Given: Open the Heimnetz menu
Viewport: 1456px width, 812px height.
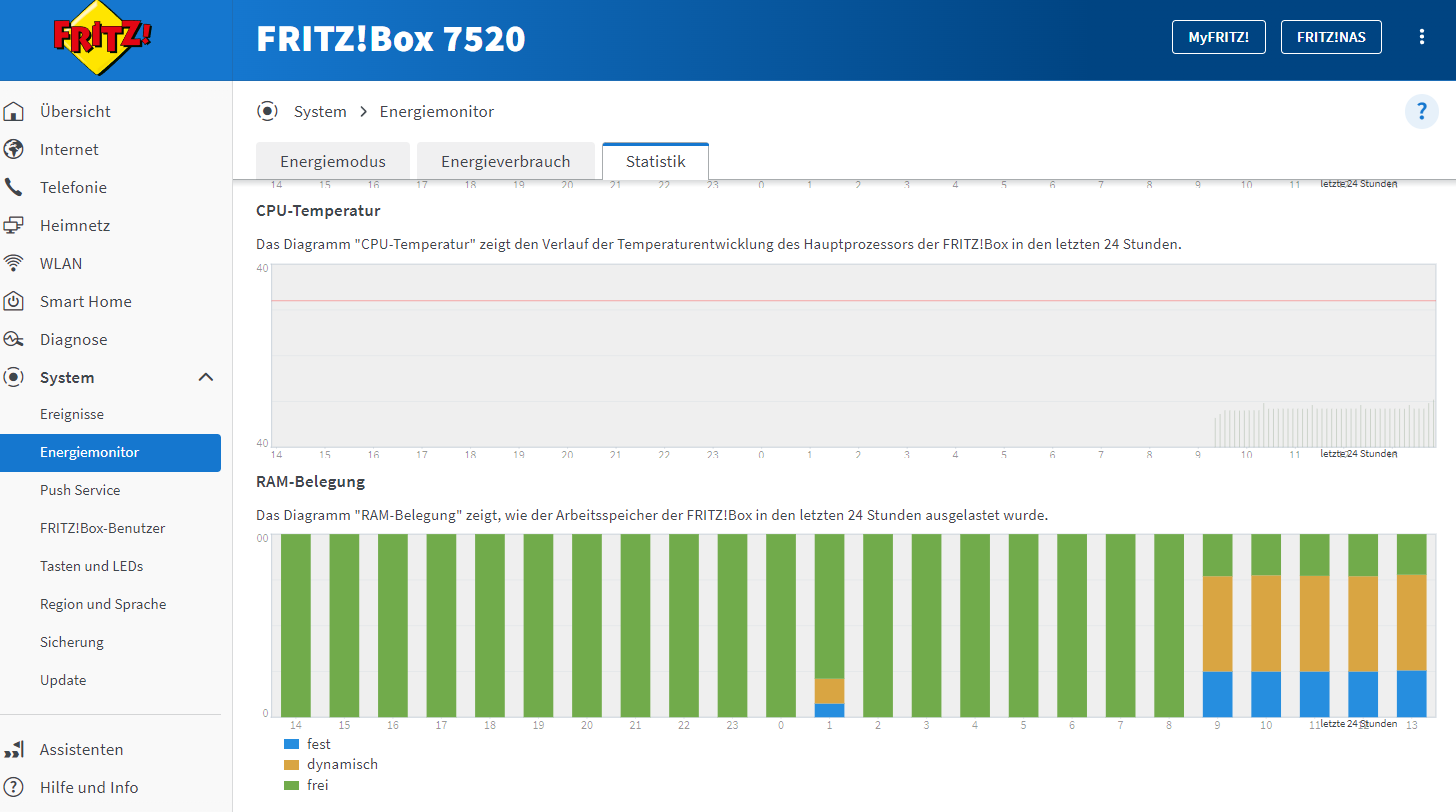Looking at the screenshot, I should (75, 225).
